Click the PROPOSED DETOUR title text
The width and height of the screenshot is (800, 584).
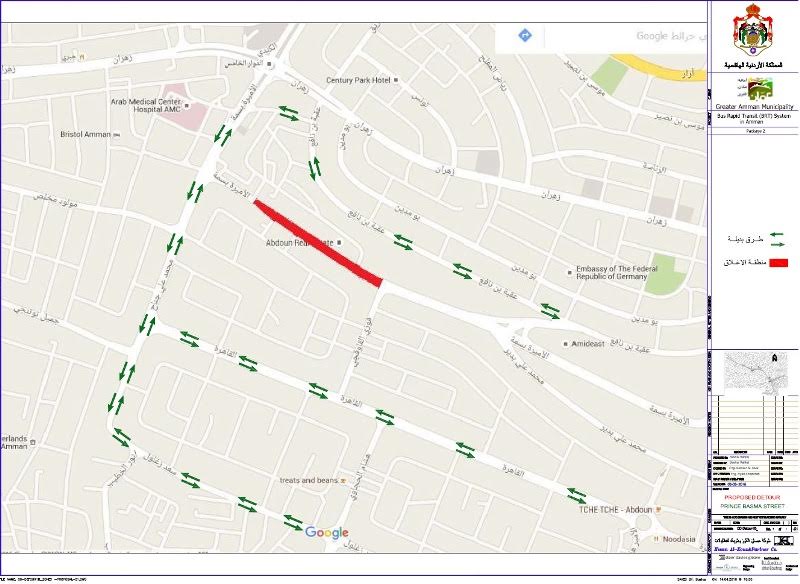pos(753,497)
